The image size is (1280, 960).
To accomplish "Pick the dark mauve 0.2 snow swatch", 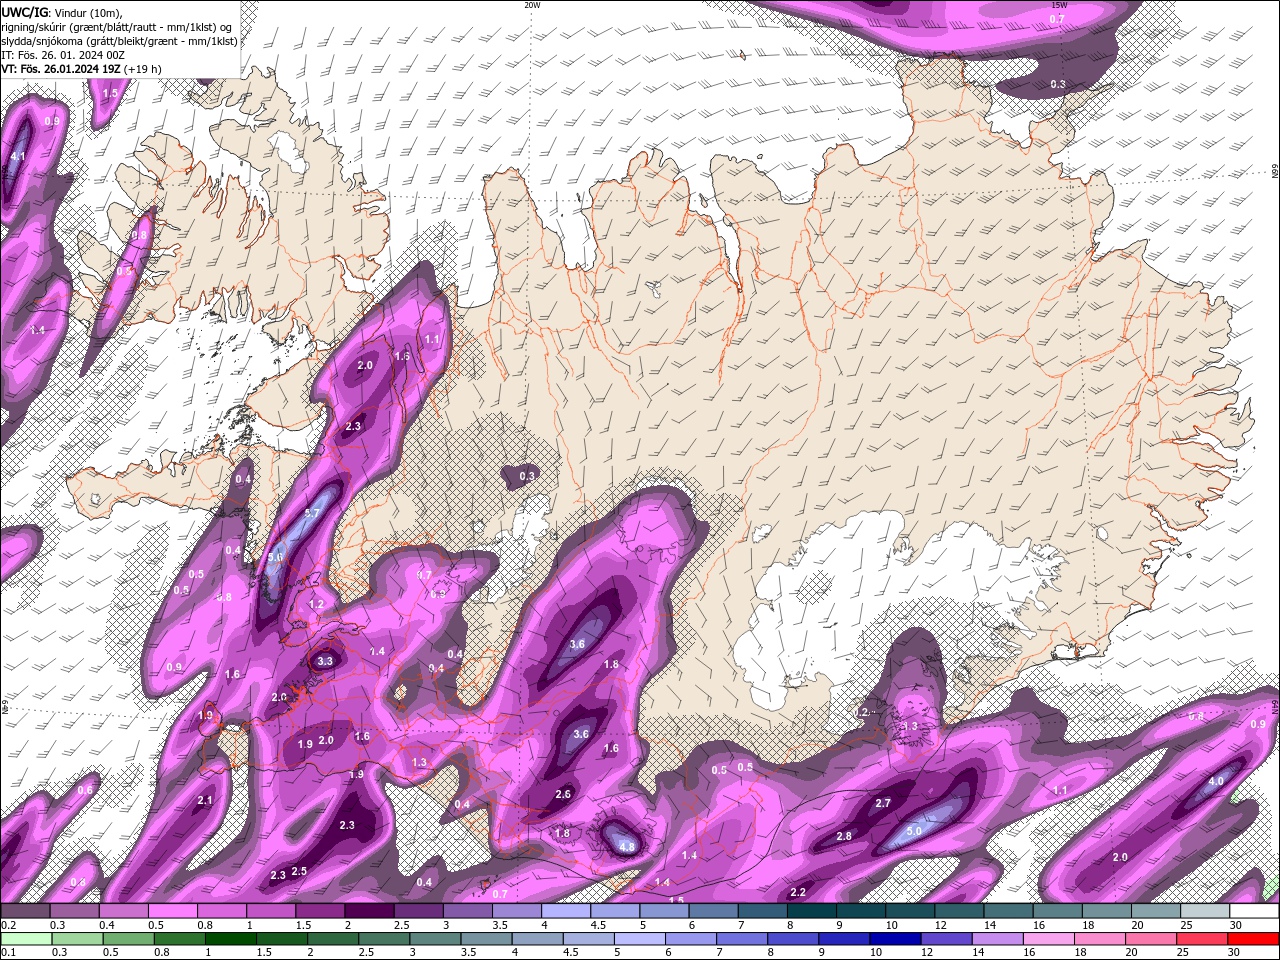I will coord(25,911).
